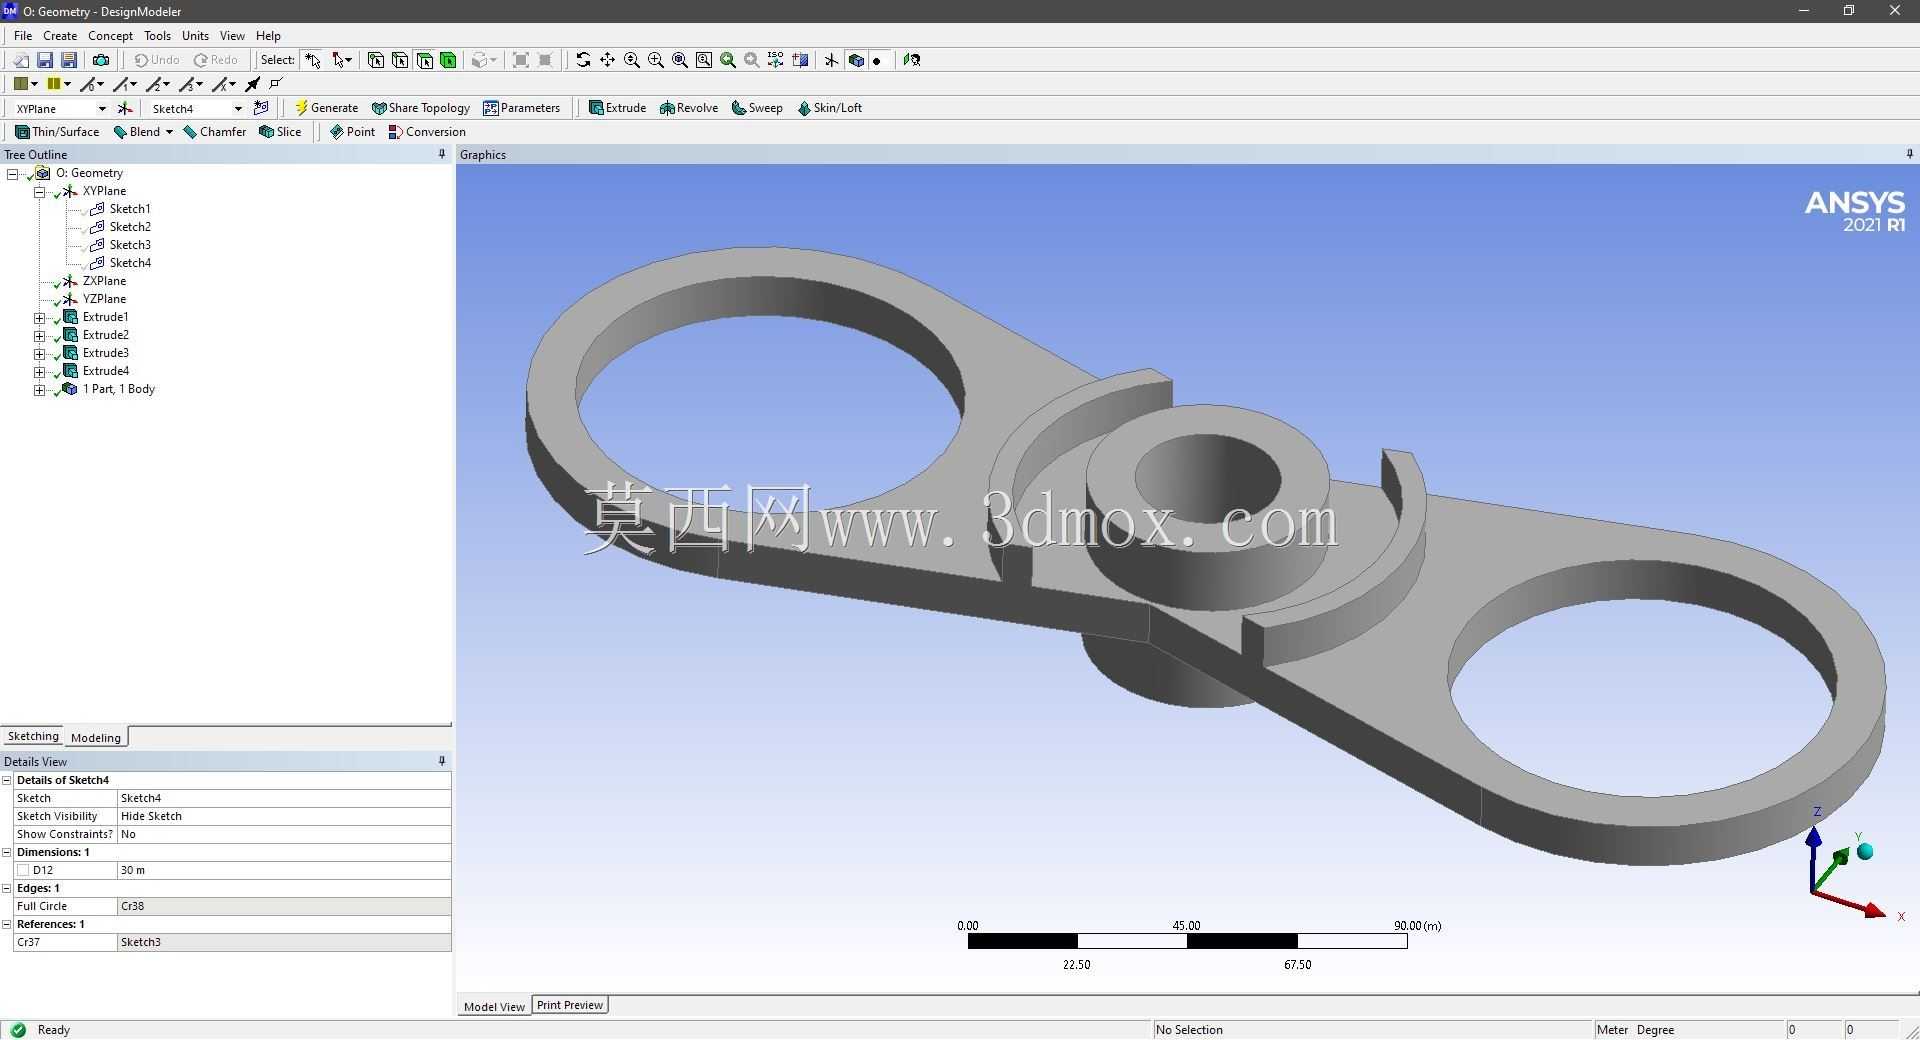Click the Extrude button
1920x1040 pixels.
(x=617, y=108)
